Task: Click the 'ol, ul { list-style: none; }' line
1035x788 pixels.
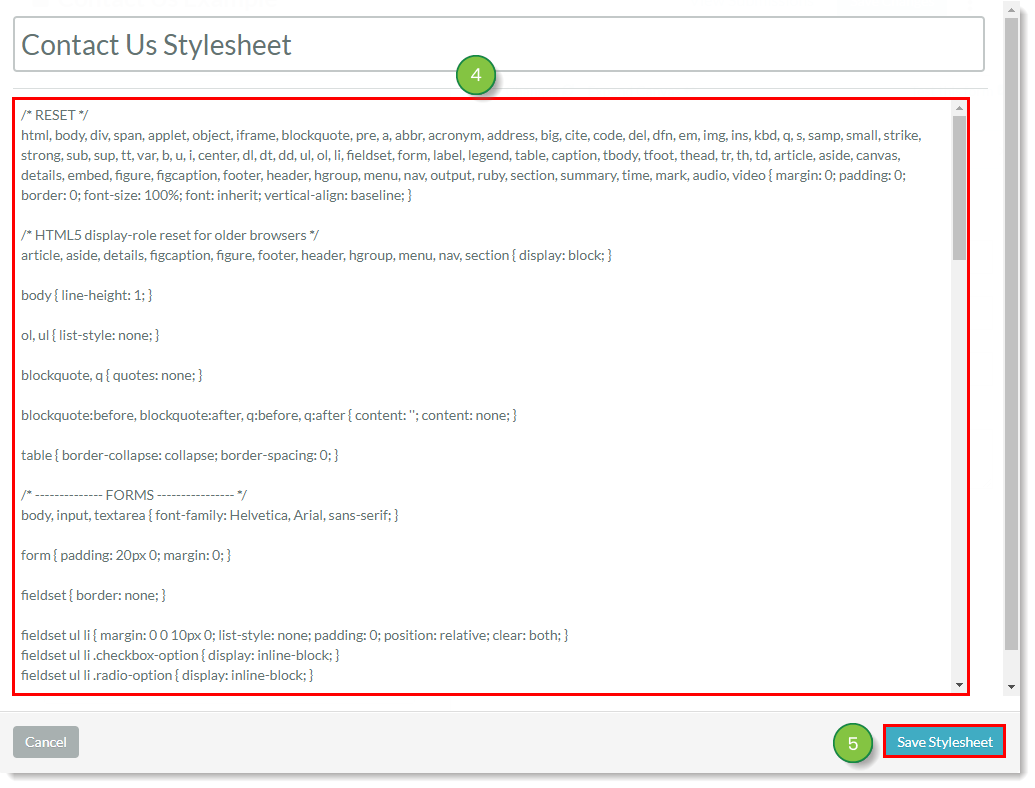Action: (90, 335)
